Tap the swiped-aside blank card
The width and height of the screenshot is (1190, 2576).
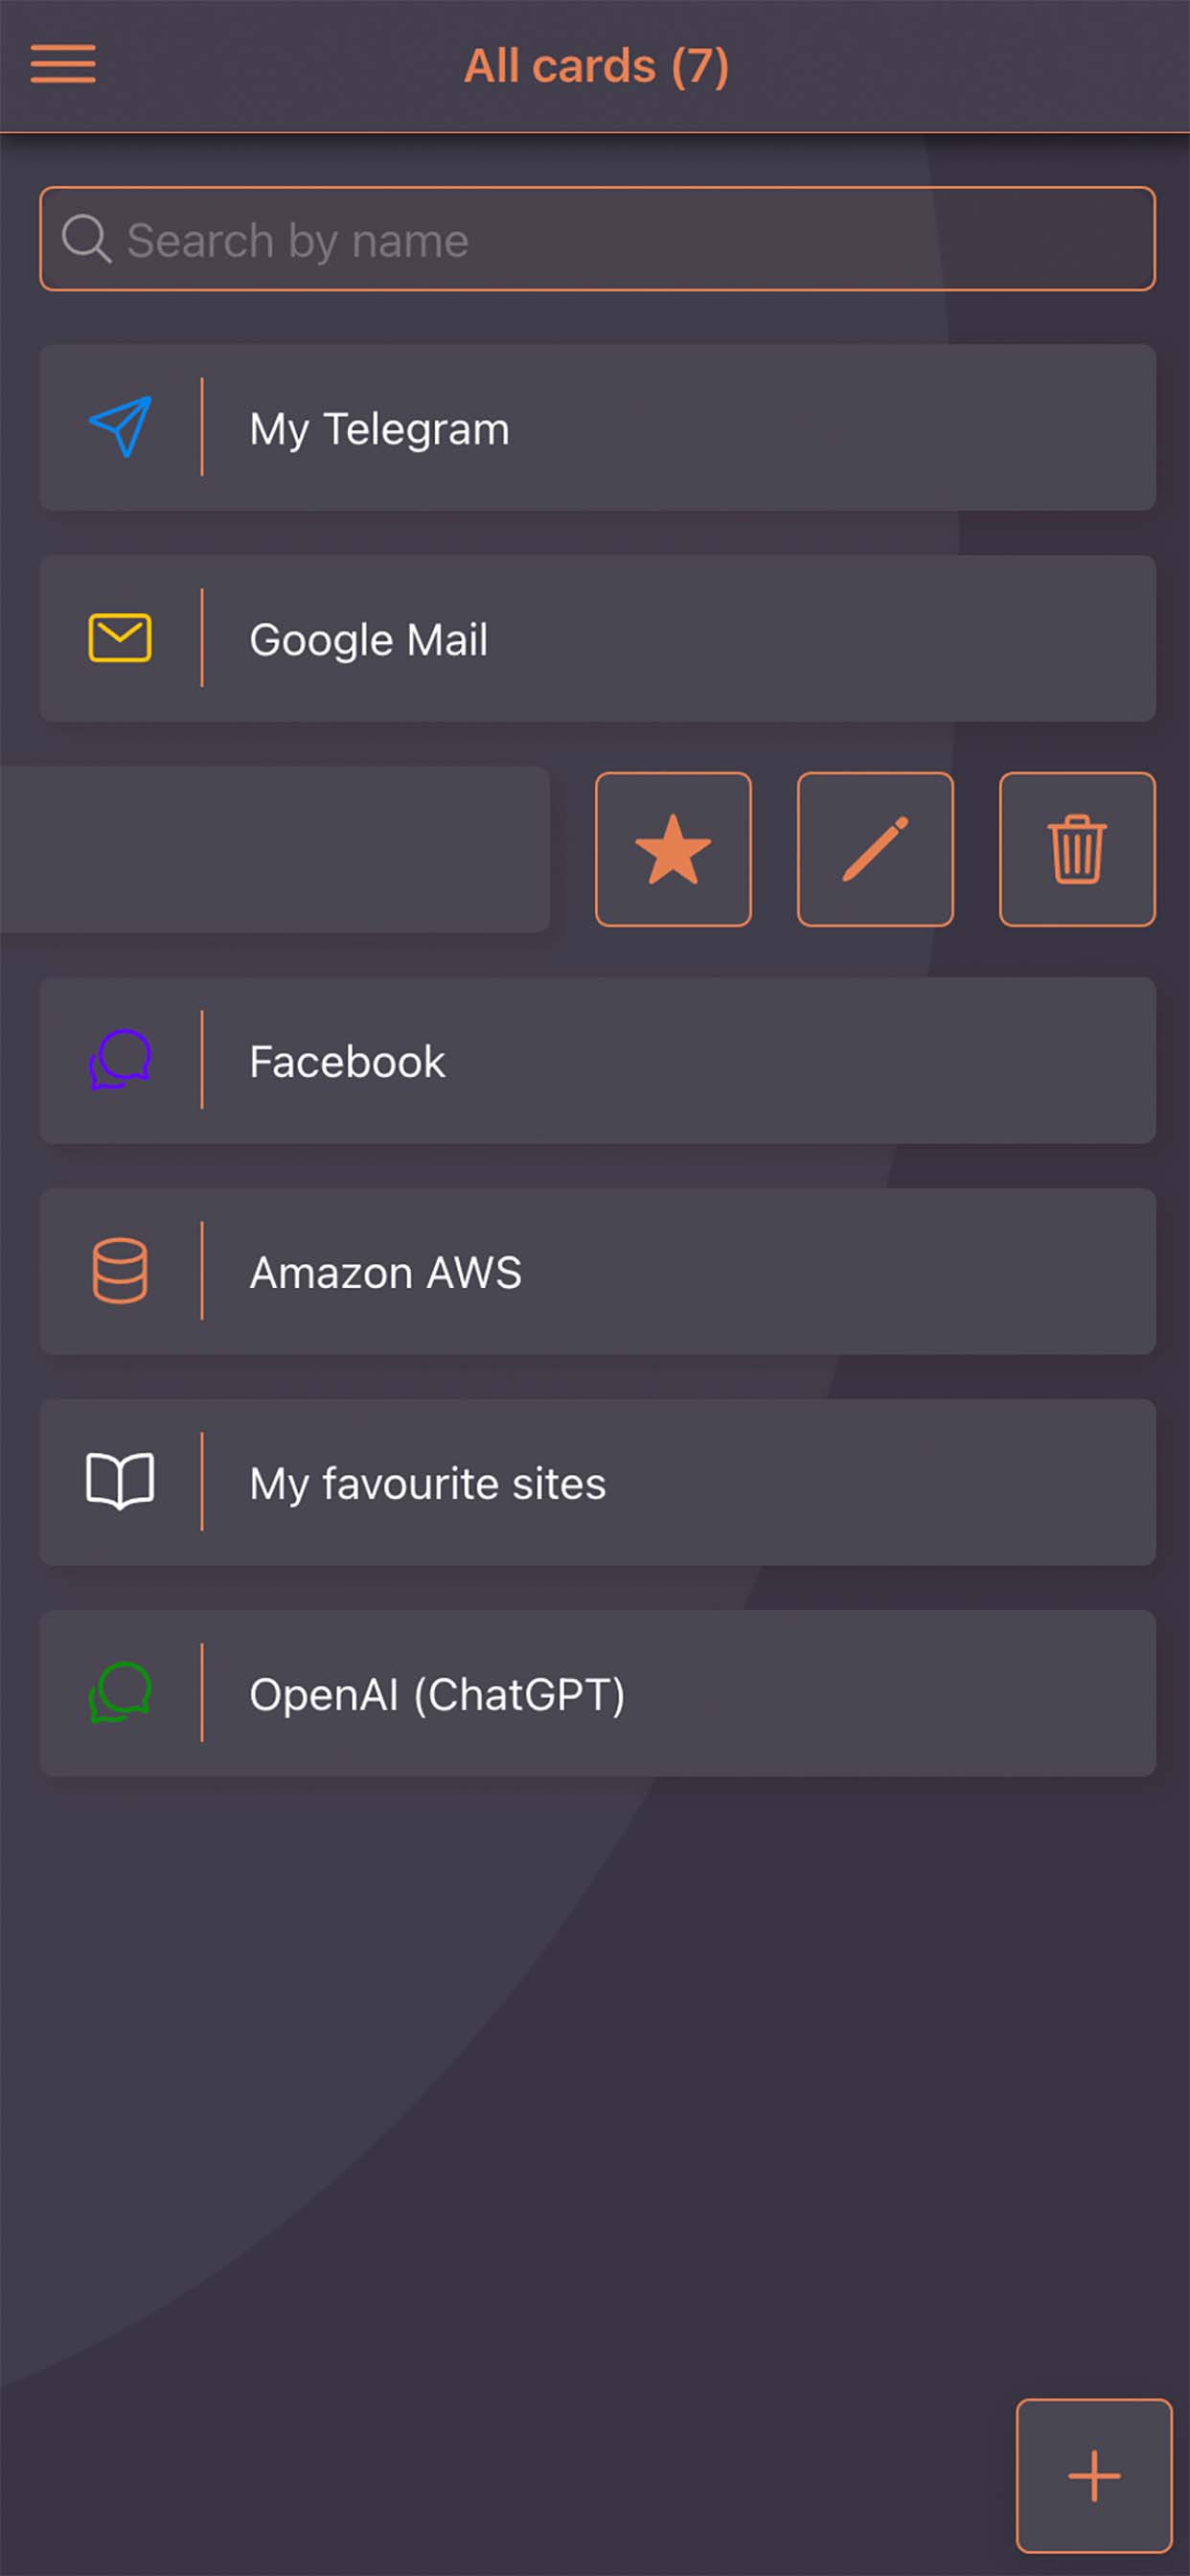coord(275,849)
